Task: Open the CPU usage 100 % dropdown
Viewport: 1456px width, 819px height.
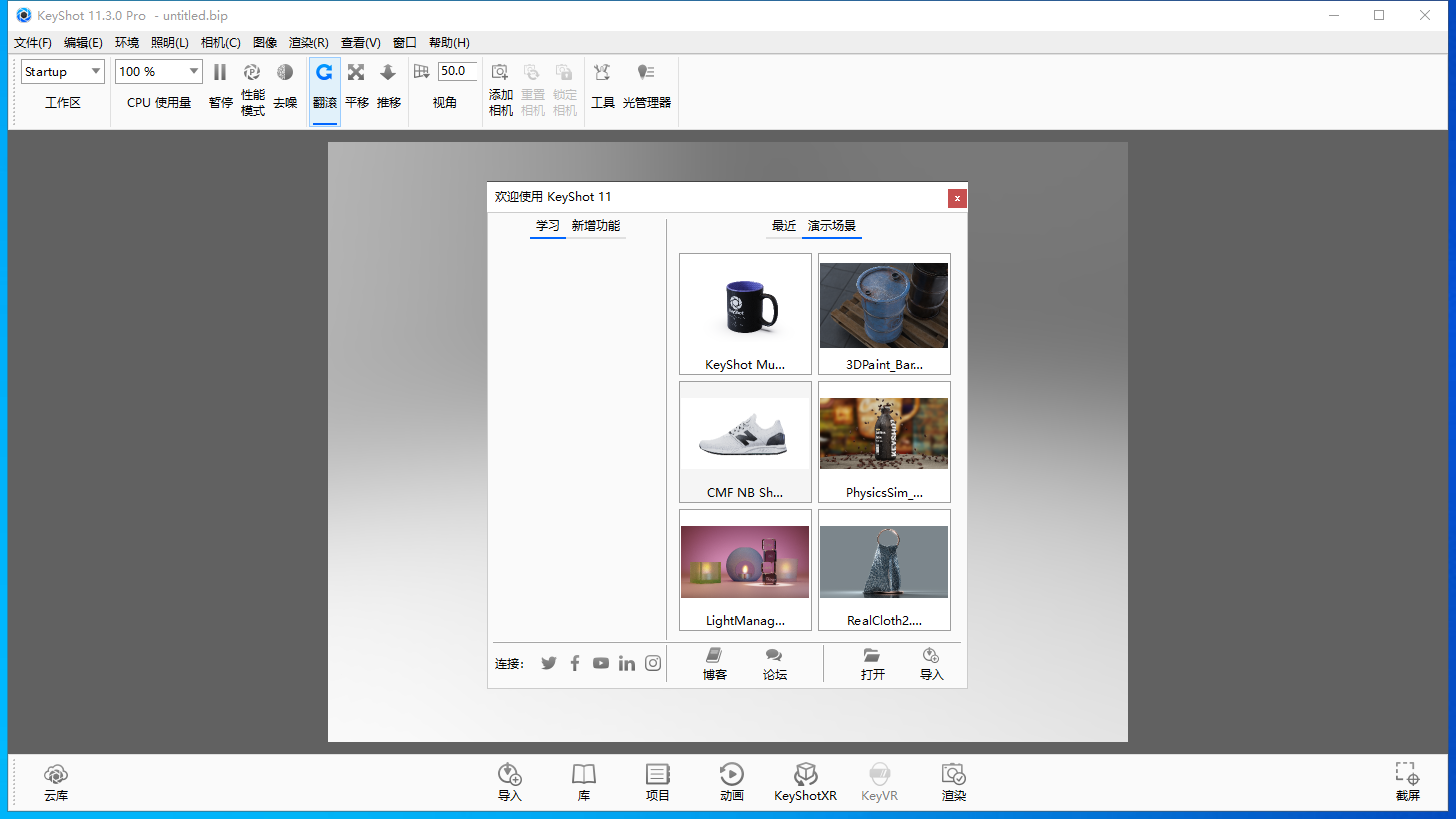Action: click(159, 71)
